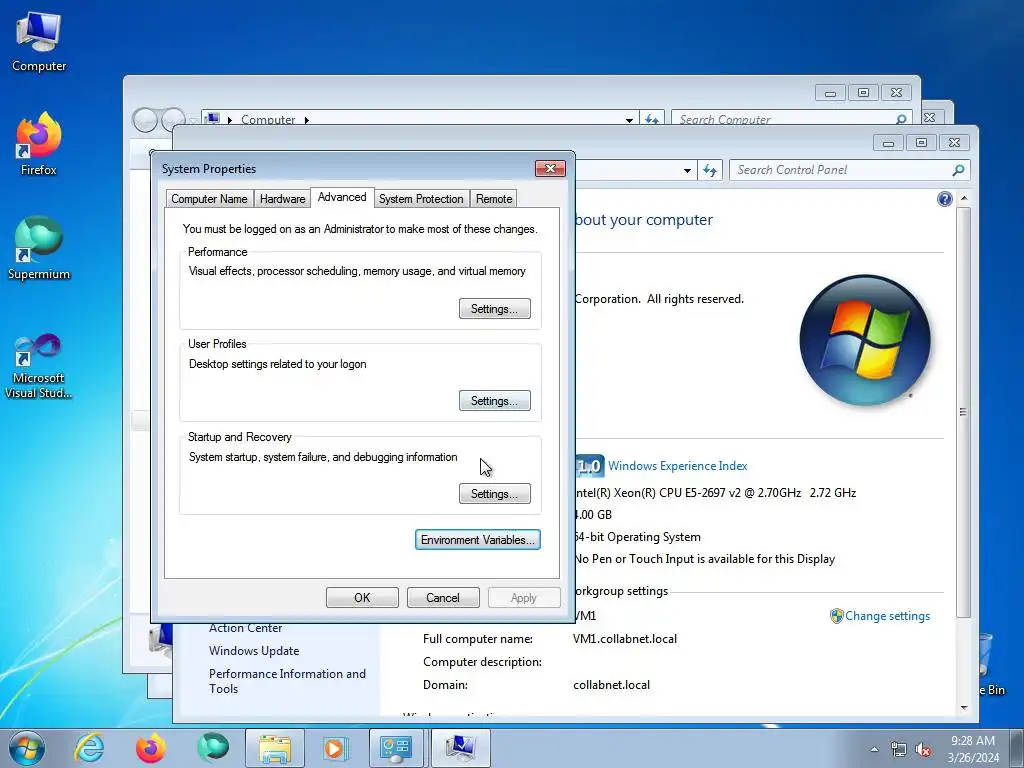This screenshot has height=768, width=1024.
Task: Open Performance Information and Tools link
Action: [x=287, y=681]
